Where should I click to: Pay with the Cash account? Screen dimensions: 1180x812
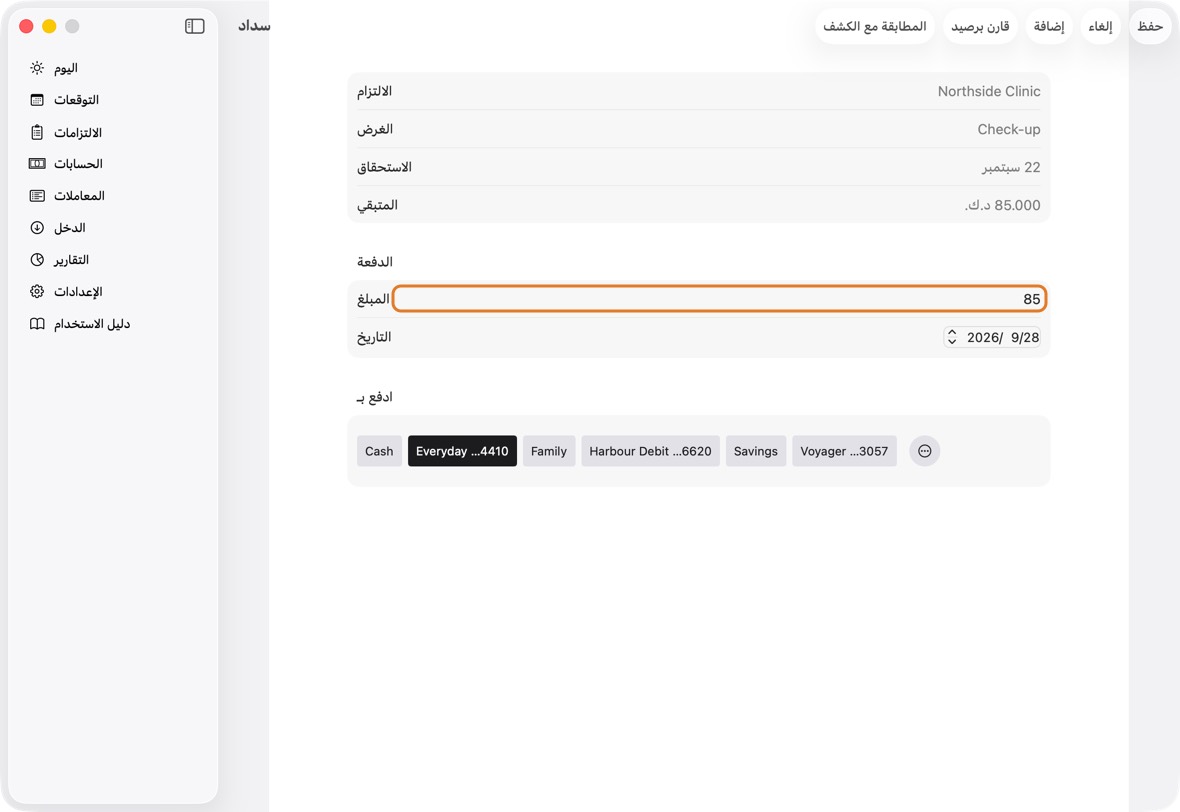(x=379, y=452)
